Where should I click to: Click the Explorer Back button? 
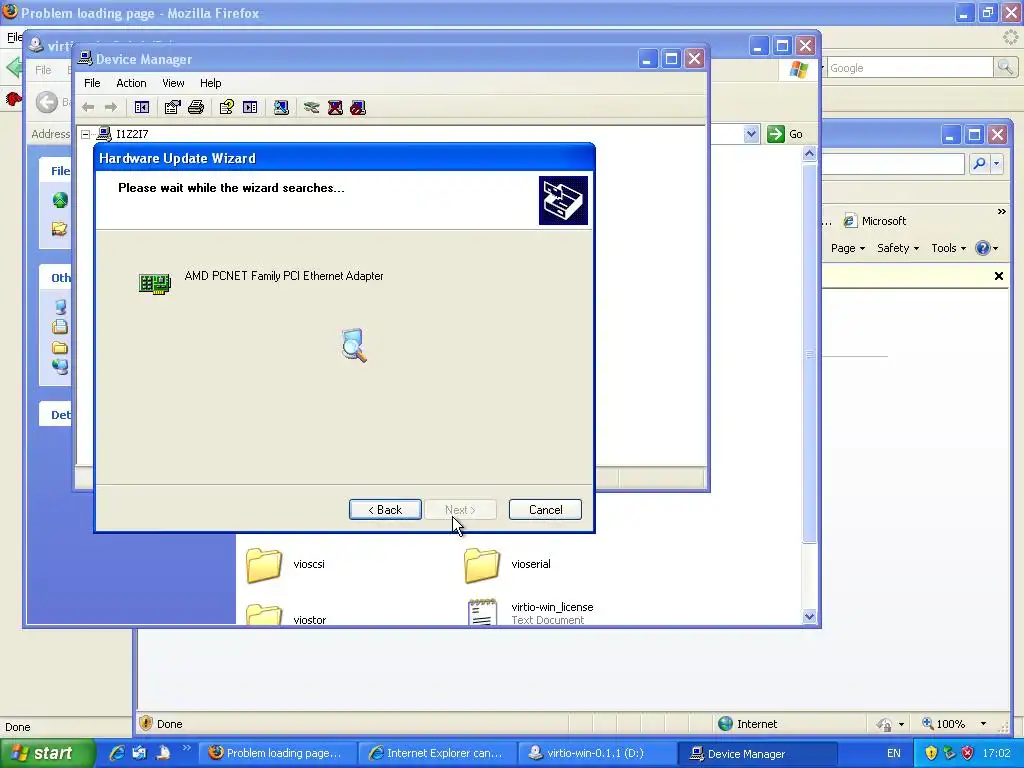46,102
